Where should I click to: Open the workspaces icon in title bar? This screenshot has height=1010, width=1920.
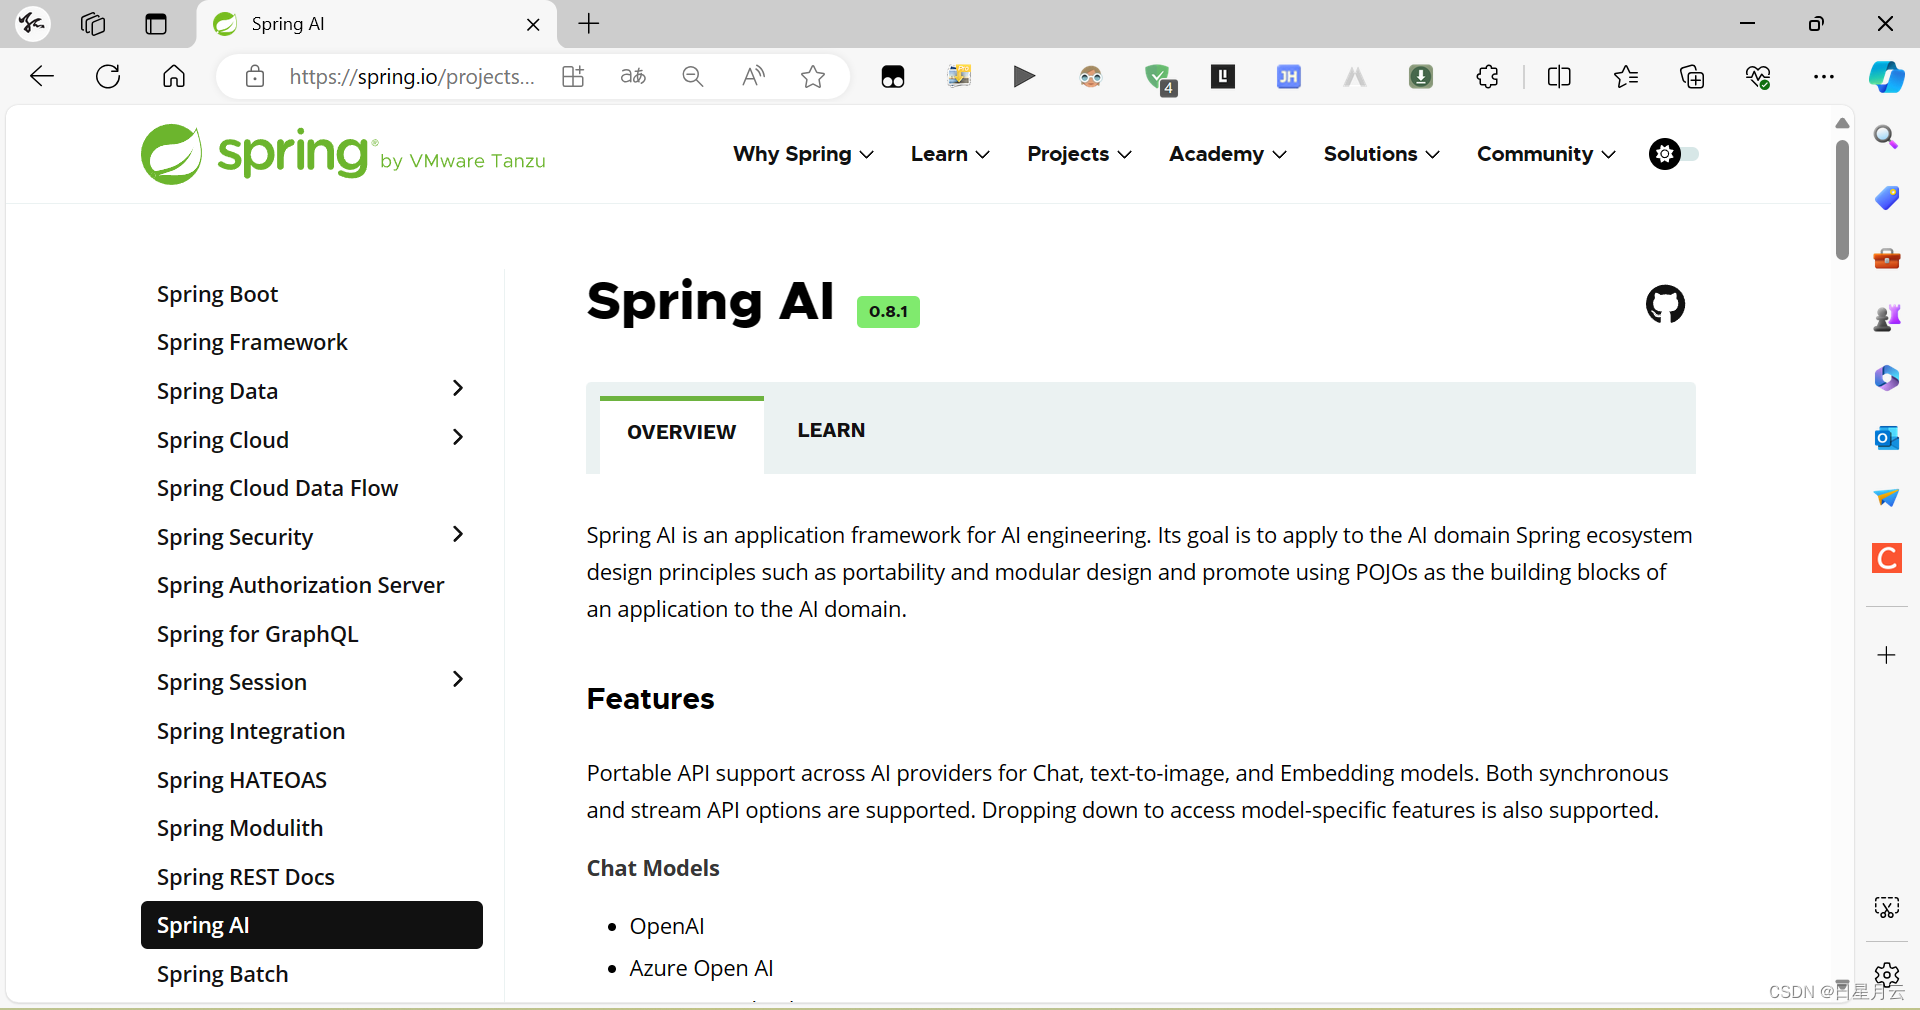tap(93, 24)
